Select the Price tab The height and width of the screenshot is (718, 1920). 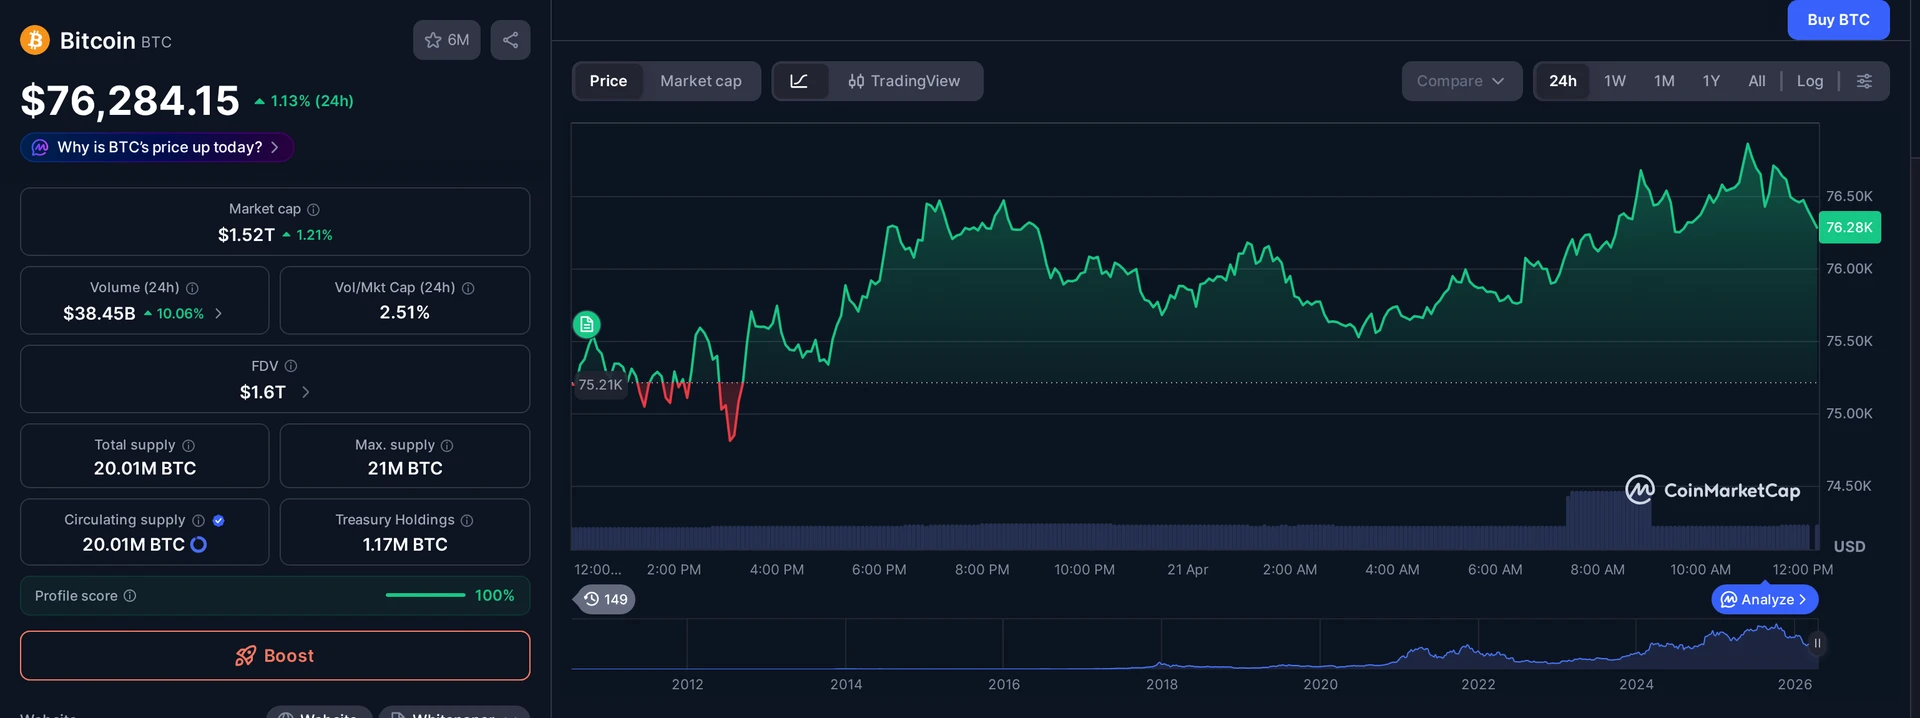pos(608,81)
